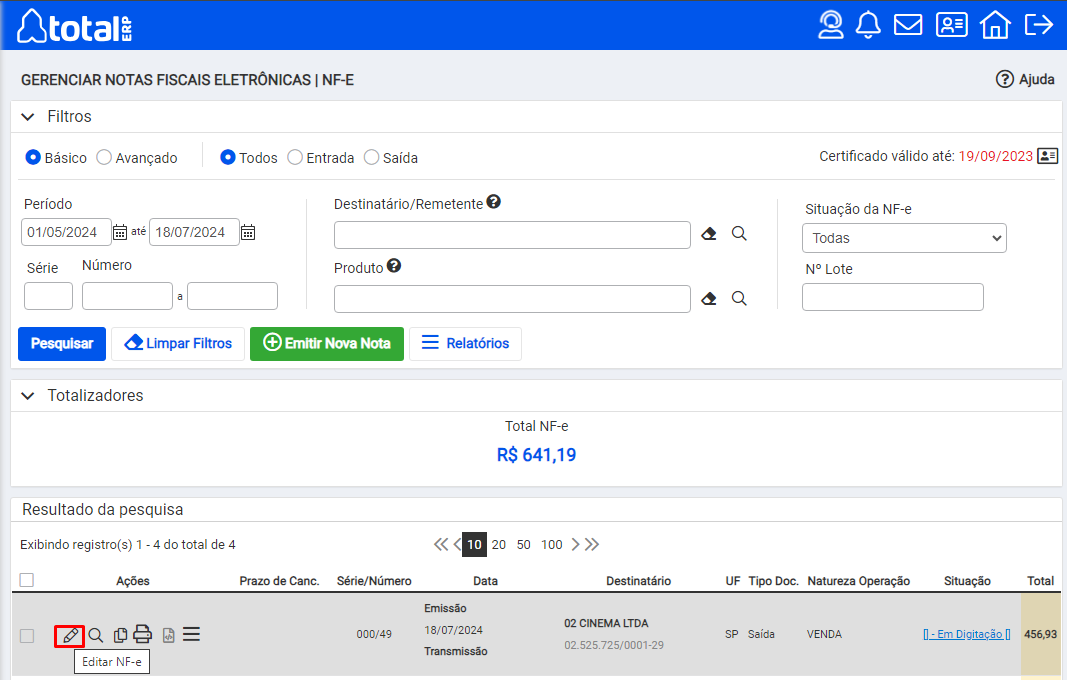
Task: Open the user profile card icon
Action: point(952,25)
